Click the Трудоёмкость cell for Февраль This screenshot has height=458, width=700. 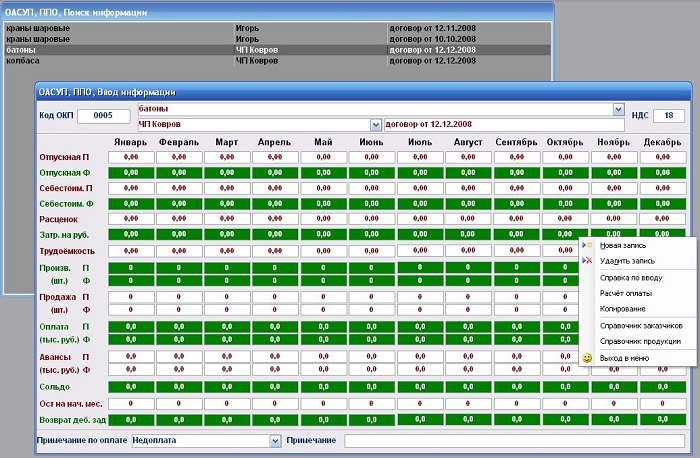tap(178, 250)
